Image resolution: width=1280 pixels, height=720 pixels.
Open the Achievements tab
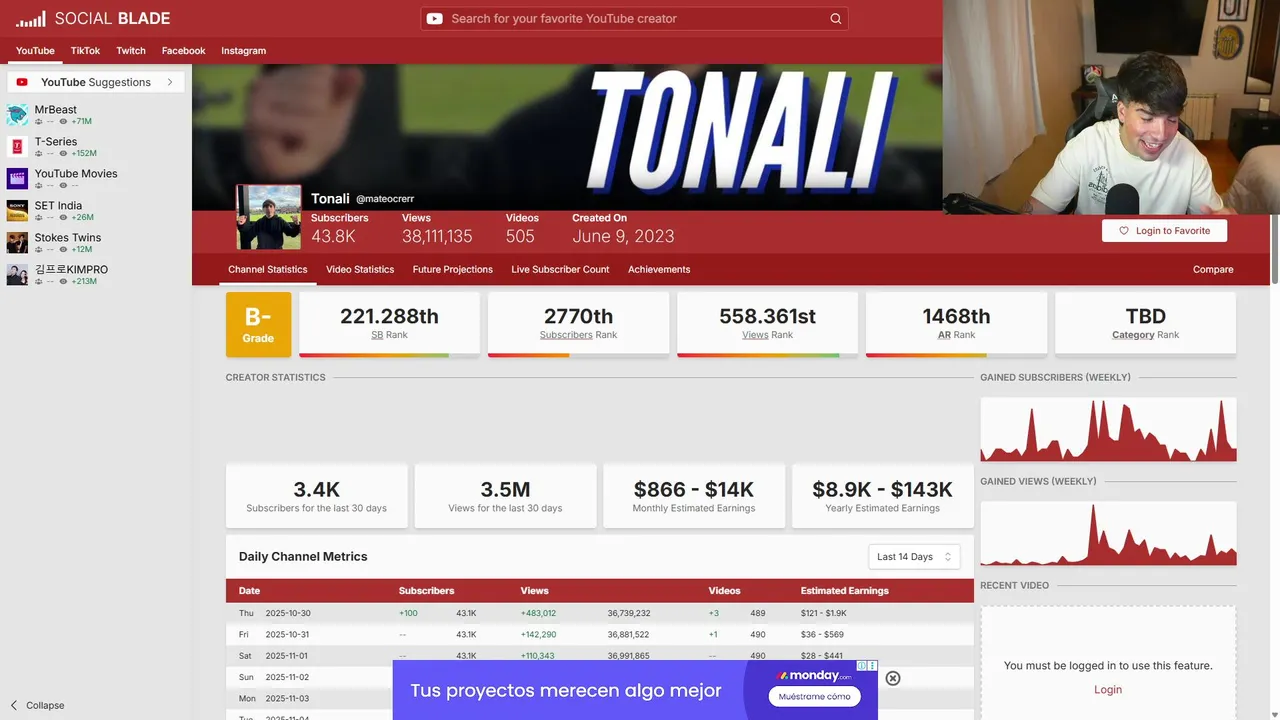[x=659, y=270]
